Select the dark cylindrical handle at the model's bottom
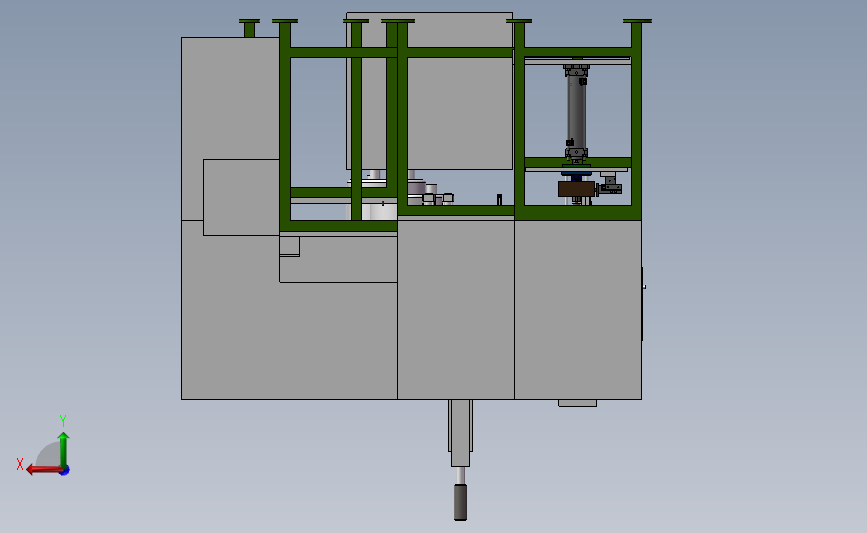 (x=460, y=502)
